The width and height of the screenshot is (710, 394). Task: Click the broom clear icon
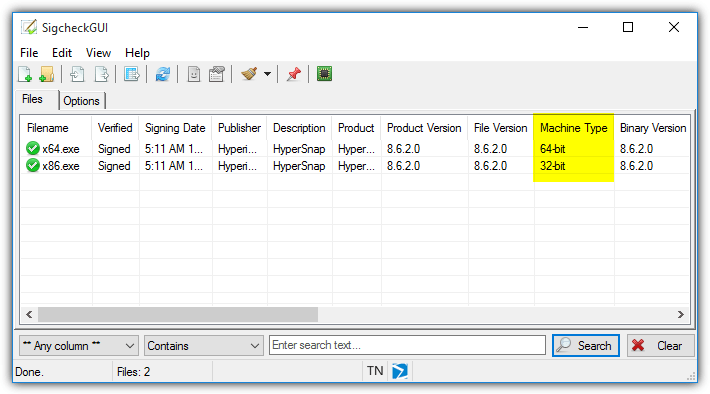pyautogui.click(x=249, y=74)
